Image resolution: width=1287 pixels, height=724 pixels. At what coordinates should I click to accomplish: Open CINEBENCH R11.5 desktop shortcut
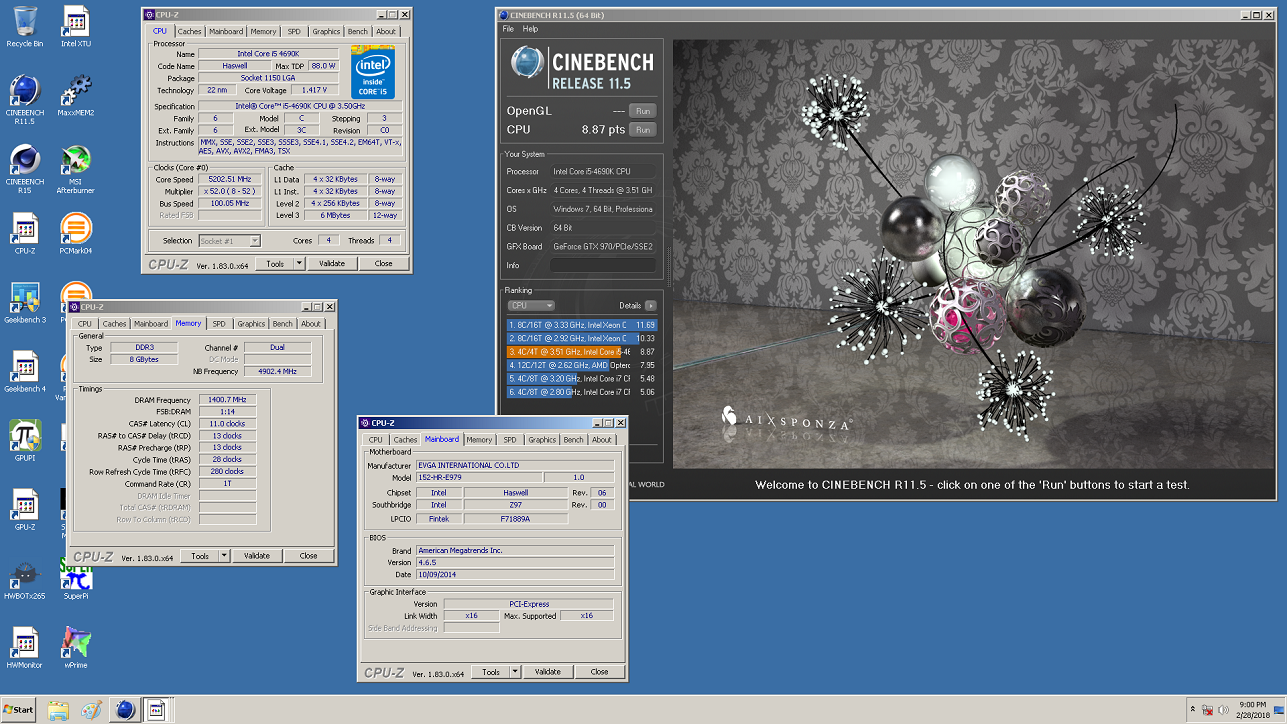click(25, 98)
